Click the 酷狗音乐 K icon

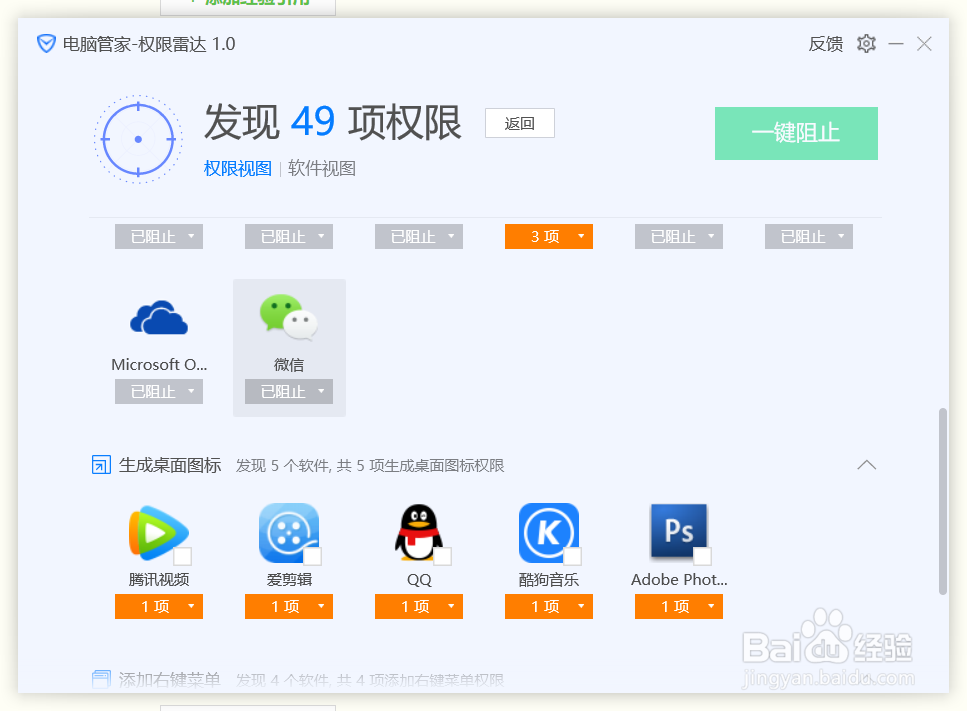tap(549, 533)
